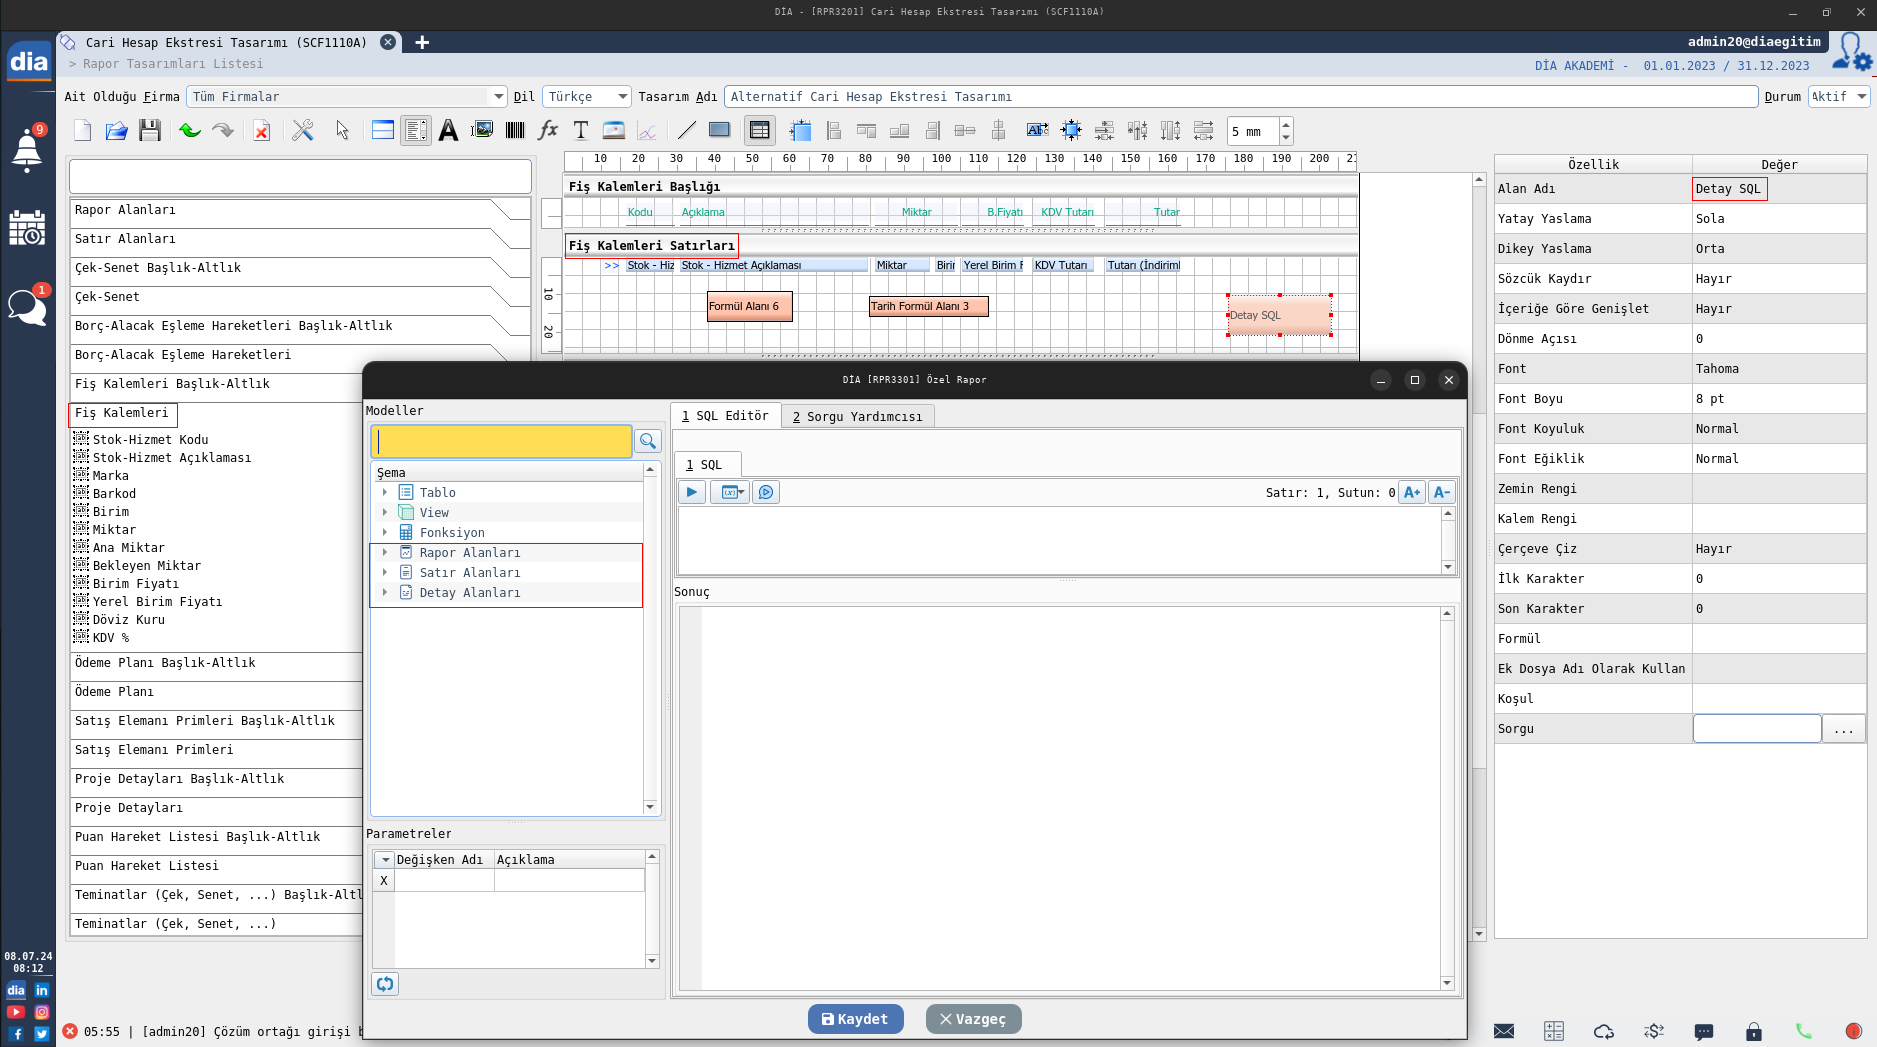Viewport: 1877px width, 1047px height.
Task: Decrease SQL editor font size (A-)
Action: coord(1441,492)
